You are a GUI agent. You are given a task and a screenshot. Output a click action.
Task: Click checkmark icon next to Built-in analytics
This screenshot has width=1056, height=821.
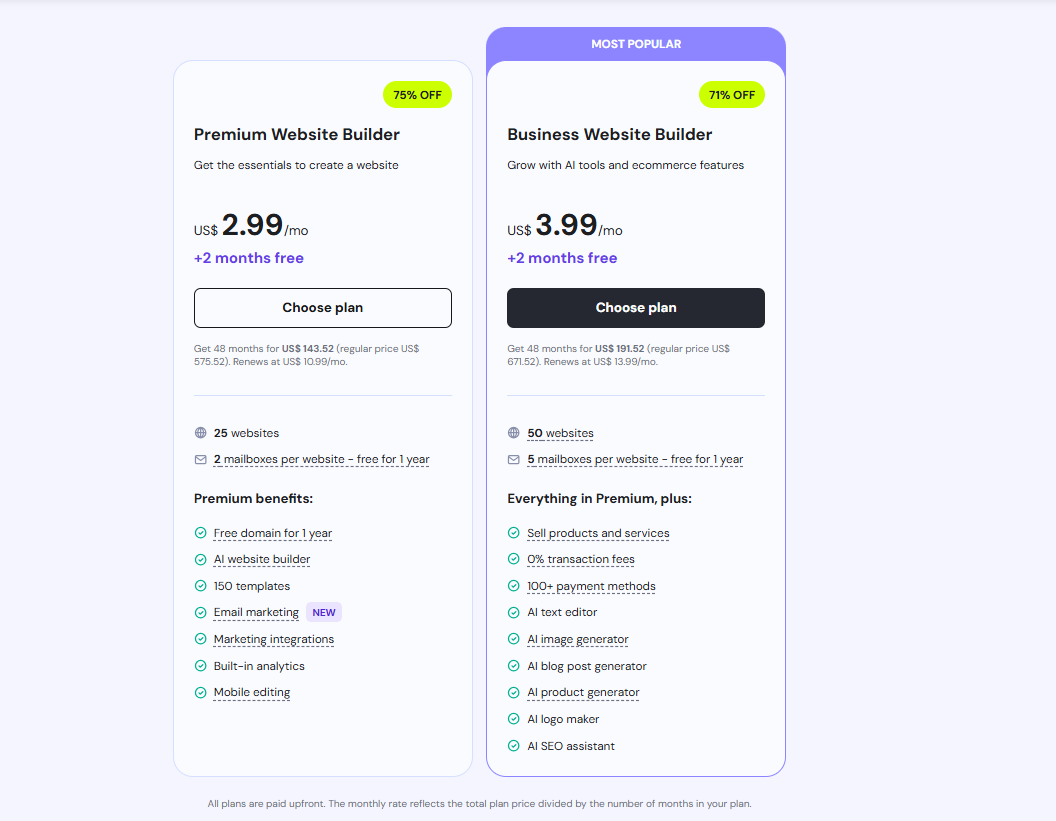(200, 666)
